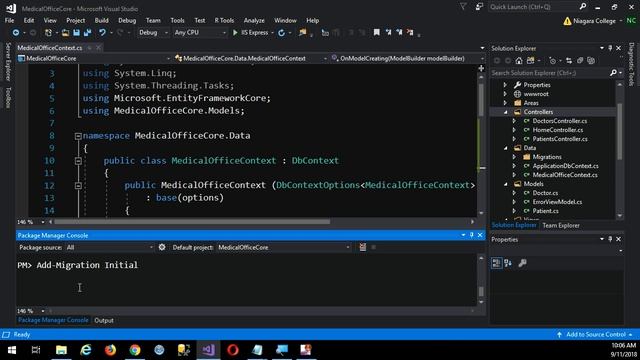
Task: Switch to the Output tab
Action: 104,320
